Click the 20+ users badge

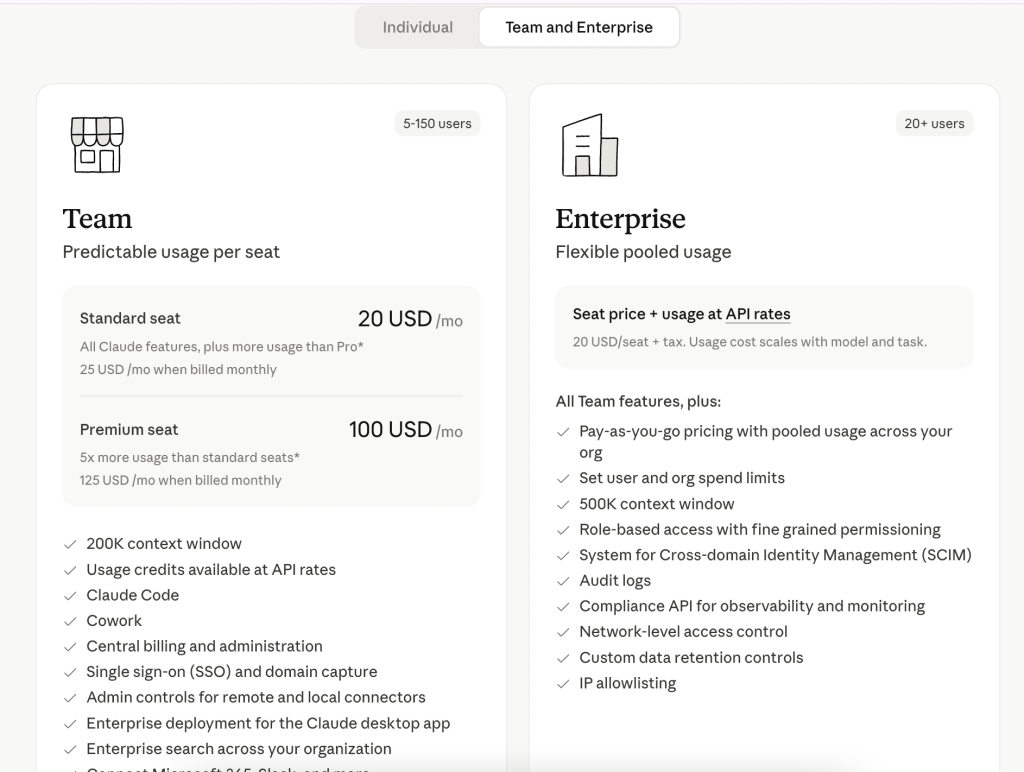click(x=934, y=123)
